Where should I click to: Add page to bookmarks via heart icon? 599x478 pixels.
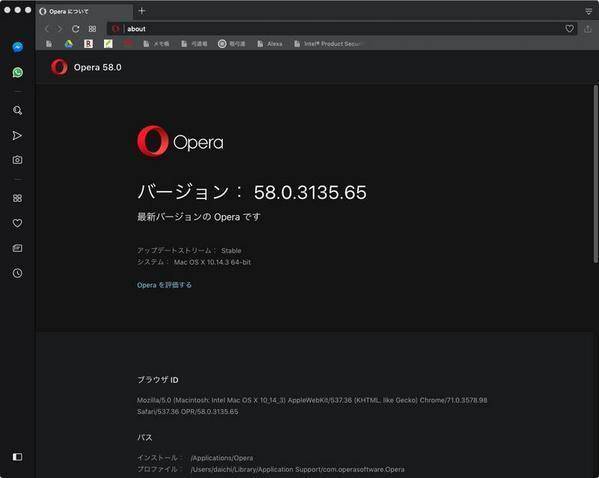570,29
